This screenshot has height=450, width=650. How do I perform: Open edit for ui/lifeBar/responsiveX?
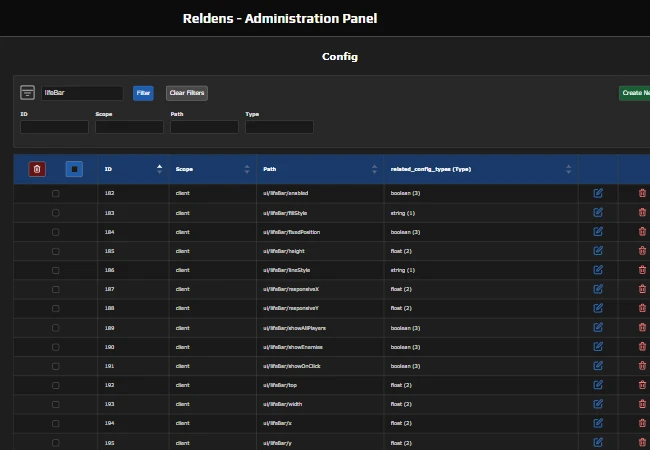click(598, 289)
